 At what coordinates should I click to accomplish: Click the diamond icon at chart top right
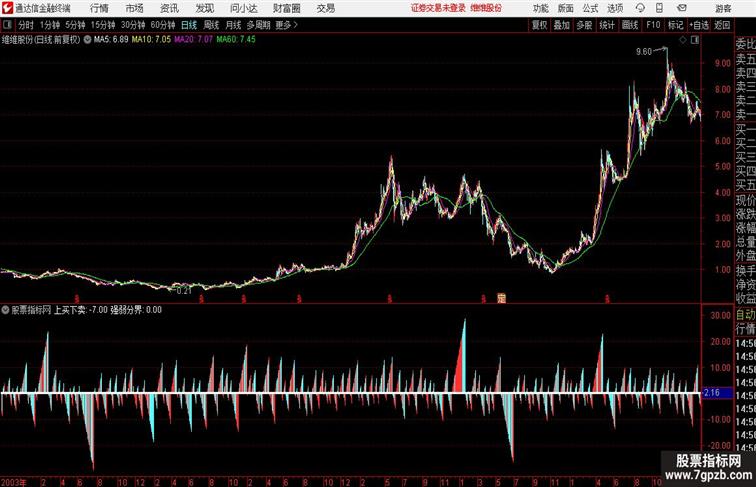(683, 40)
